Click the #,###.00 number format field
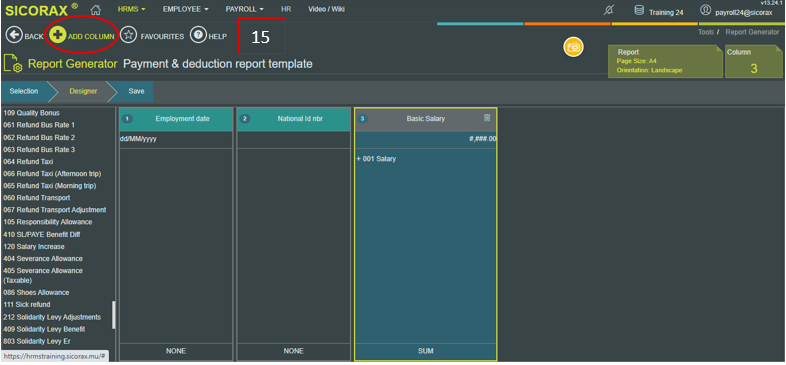Image resolution: width=786 pixels, height=365 pixels. (x=426, y=139)
